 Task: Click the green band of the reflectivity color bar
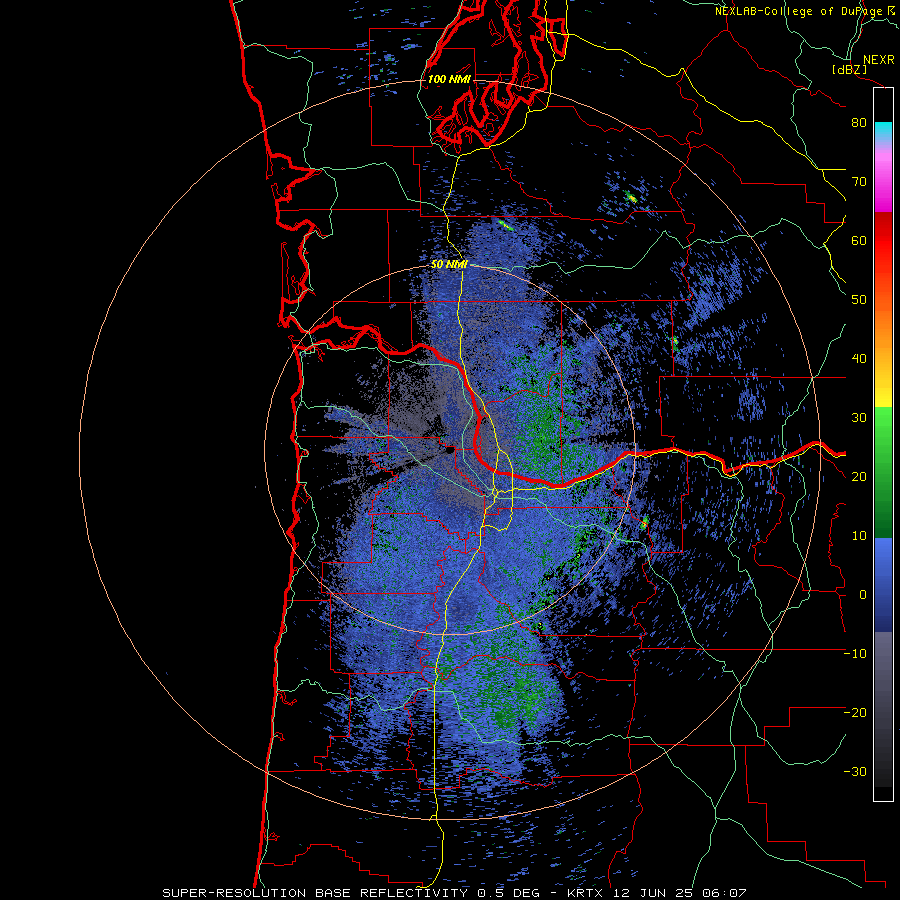pos(883,472)
